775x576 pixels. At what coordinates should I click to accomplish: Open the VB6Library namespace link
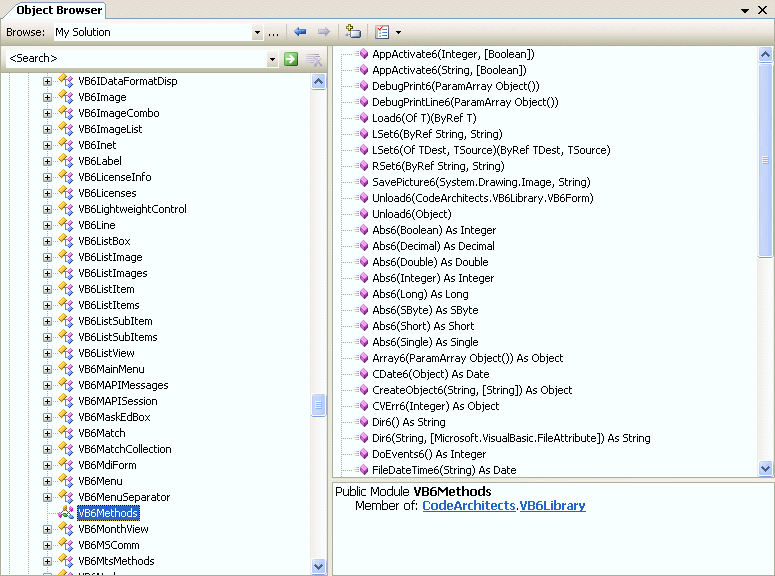pyautogui.click(x=552, y=506)
